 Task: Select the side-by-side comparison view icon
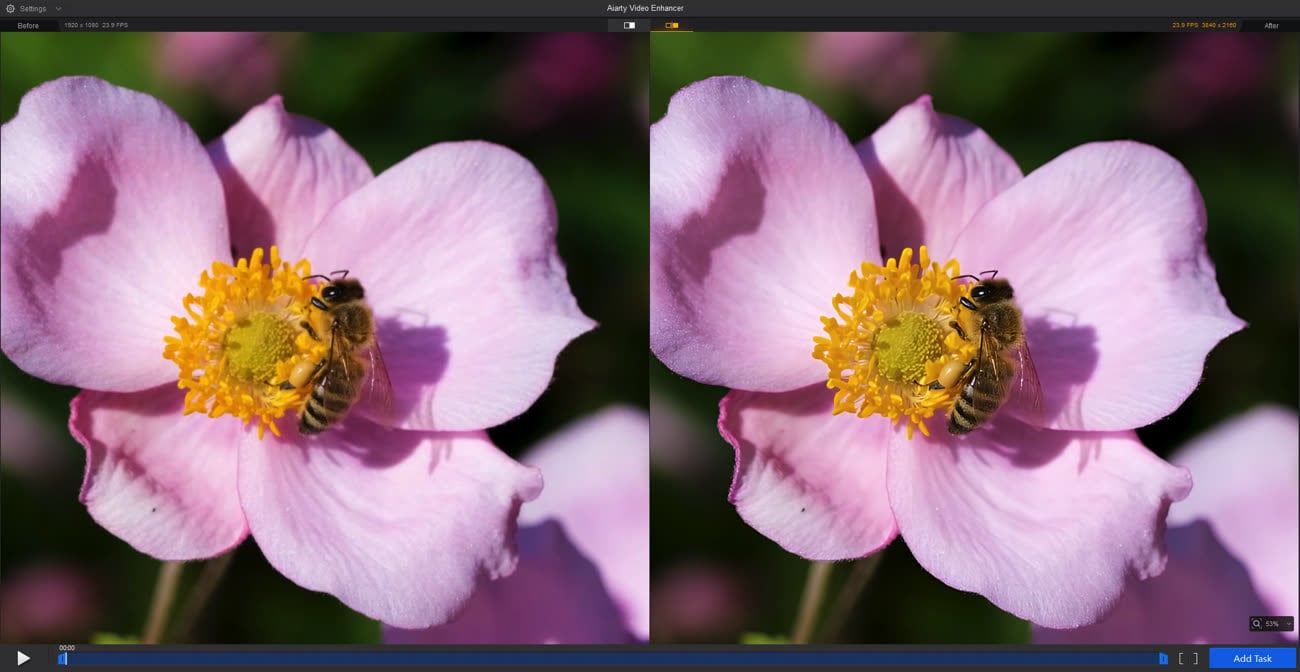point(671,25)
